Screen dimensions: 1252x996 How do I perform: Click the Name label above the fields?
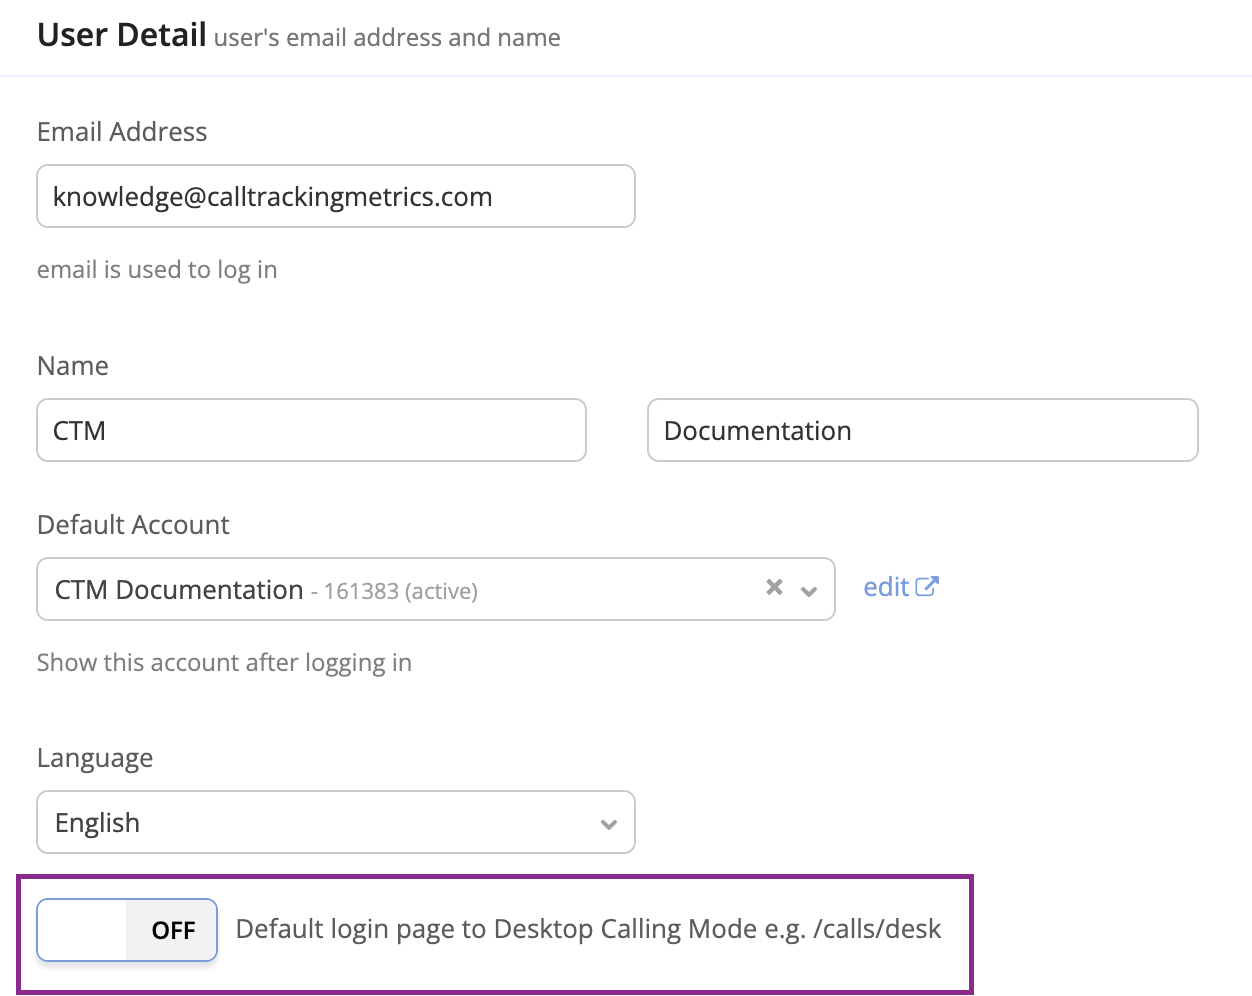coord(73,366)
